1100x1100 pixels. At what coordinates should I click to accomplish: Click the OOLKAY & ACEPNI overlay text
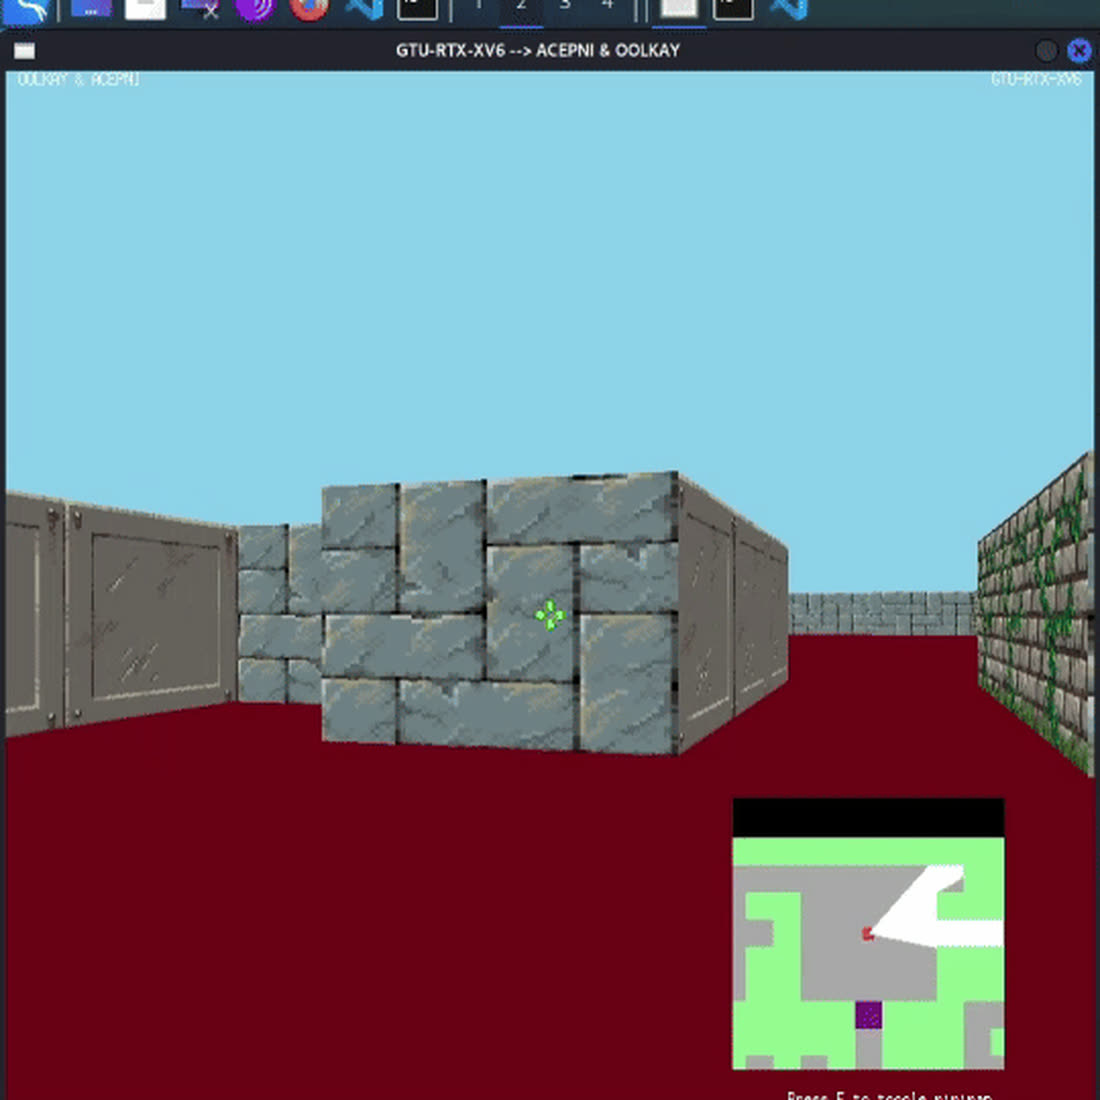[79, 79]
